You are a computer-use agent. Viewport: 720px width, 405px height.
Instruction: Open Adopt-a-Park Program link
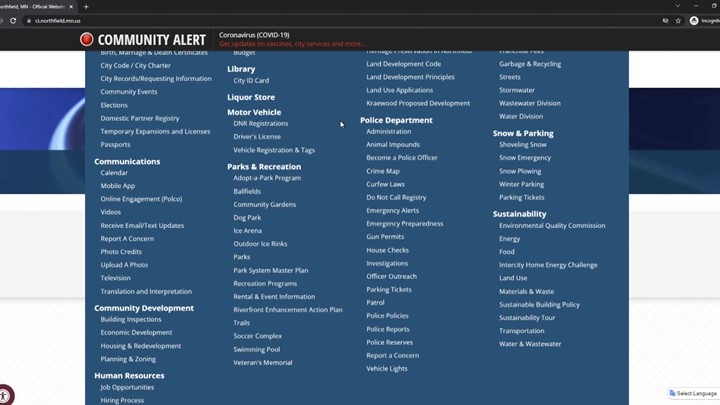point(267,178)
